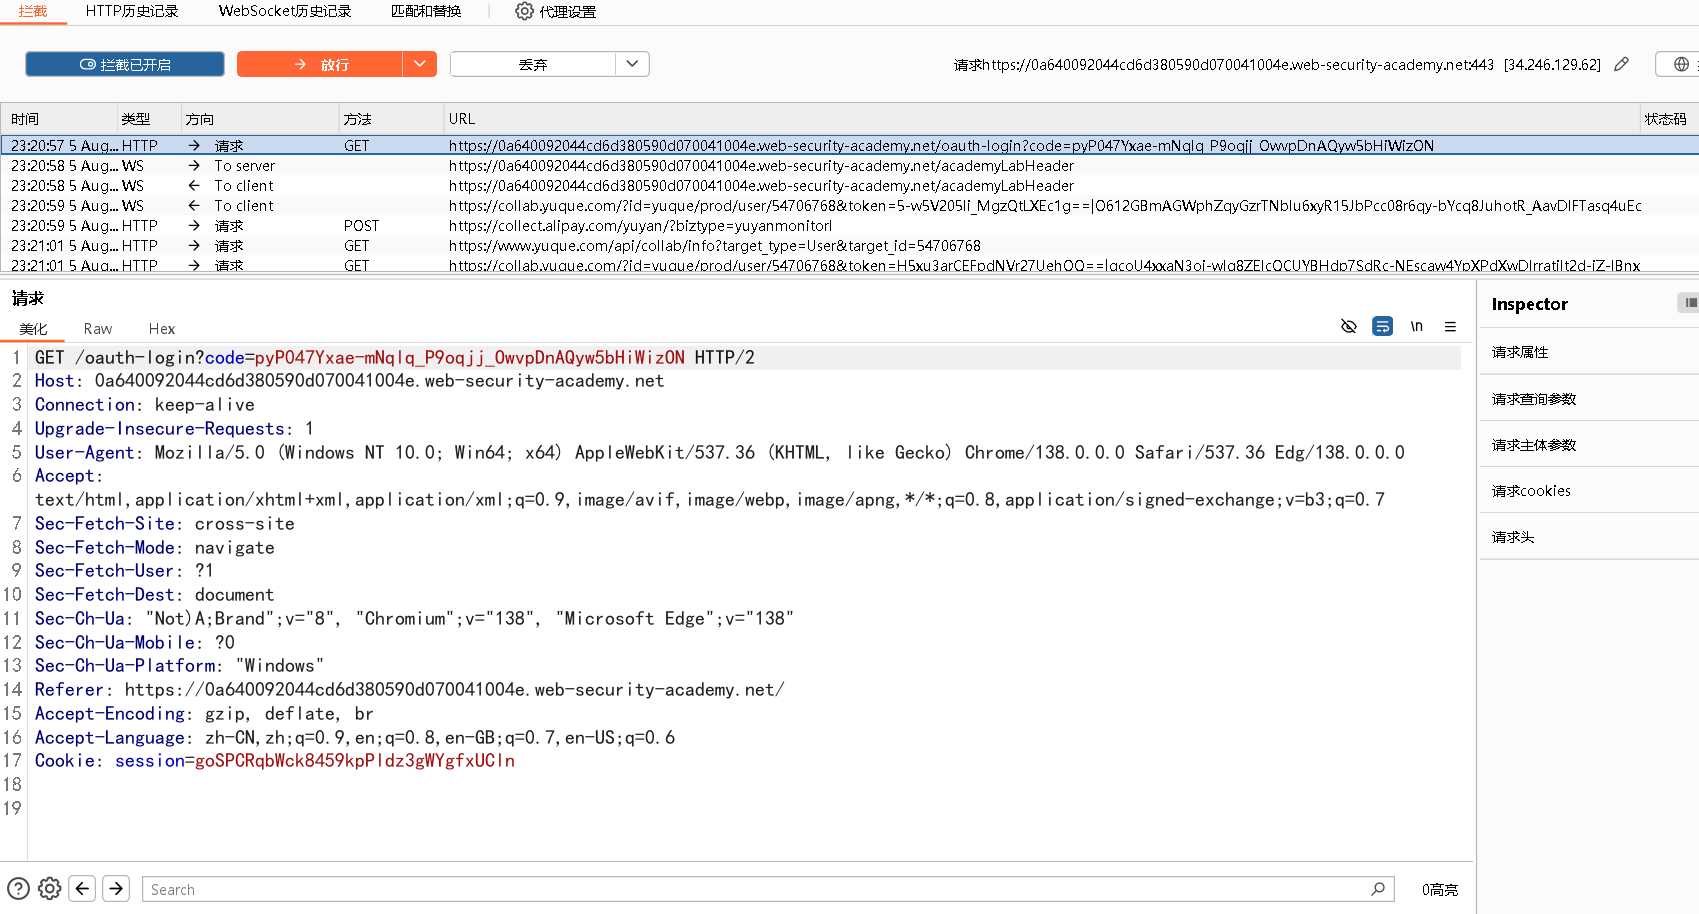Click the previous search result arrow icon
The width and height of the screenshot is (1699, 914).
pos(82,888)
